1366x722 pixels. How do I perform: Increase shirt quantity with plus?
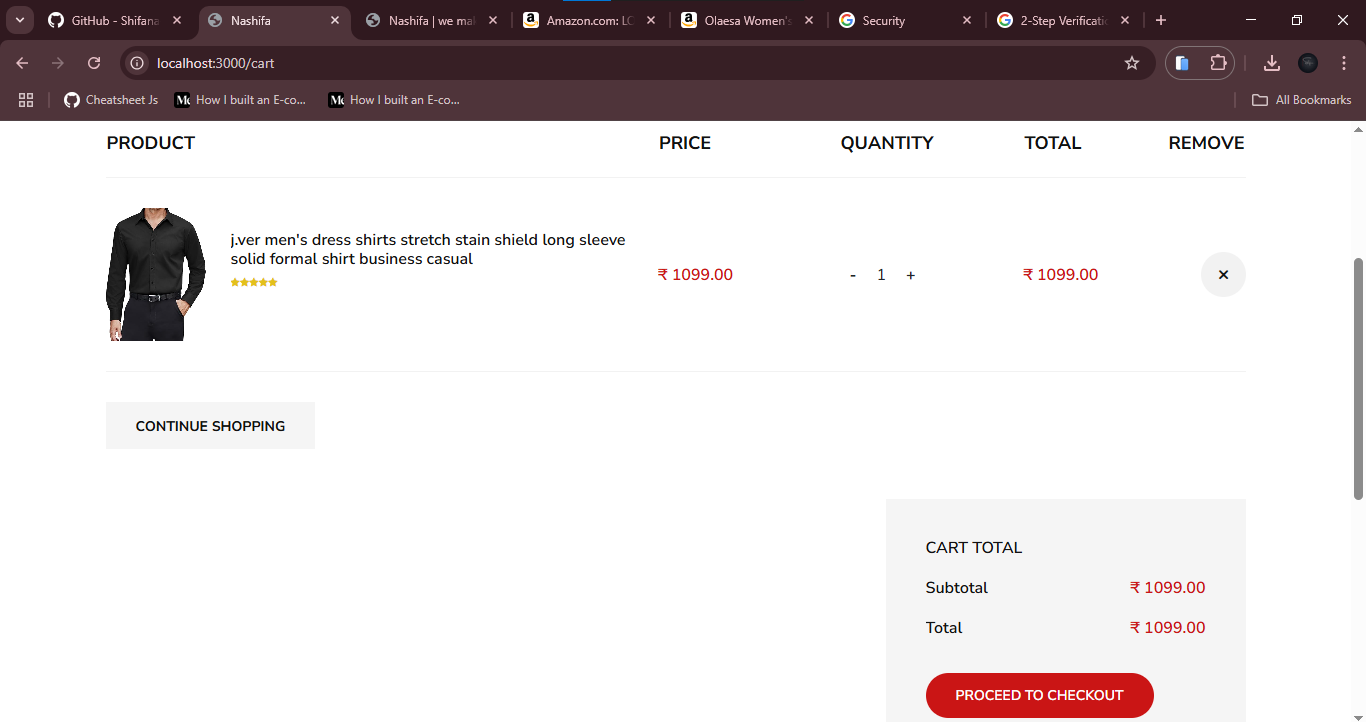click(911, 275)
